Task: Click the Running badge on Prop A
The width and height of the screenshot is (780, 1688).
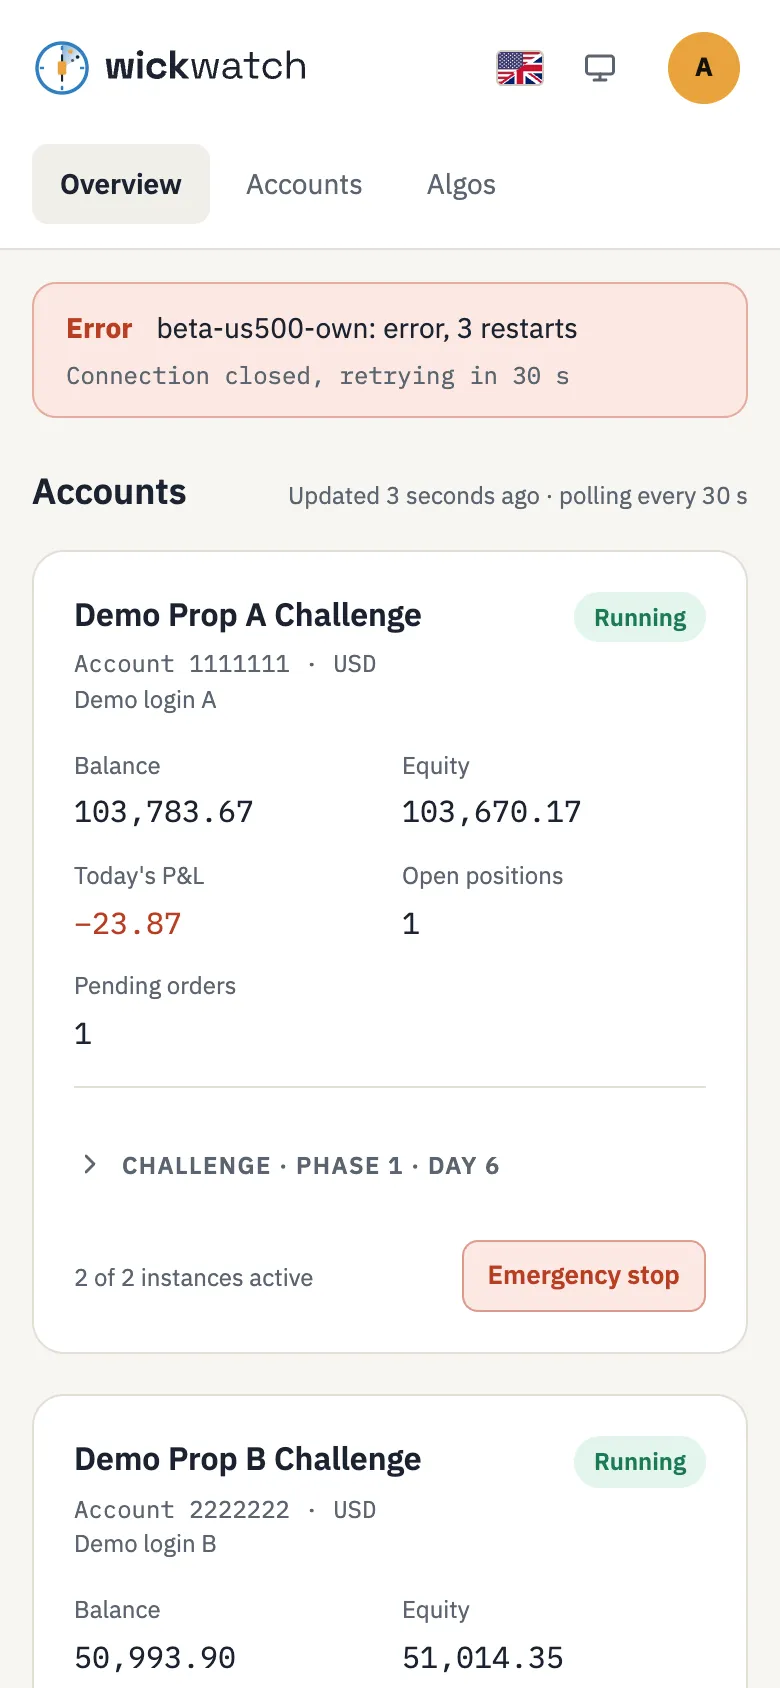Action: [x=640, y=618]
